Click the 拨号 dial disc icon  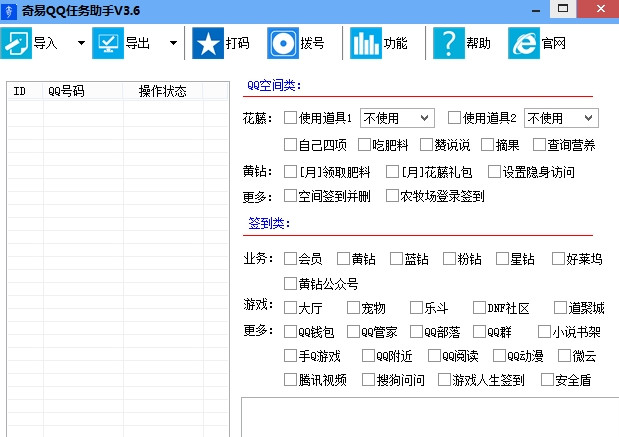click(283, 43)
